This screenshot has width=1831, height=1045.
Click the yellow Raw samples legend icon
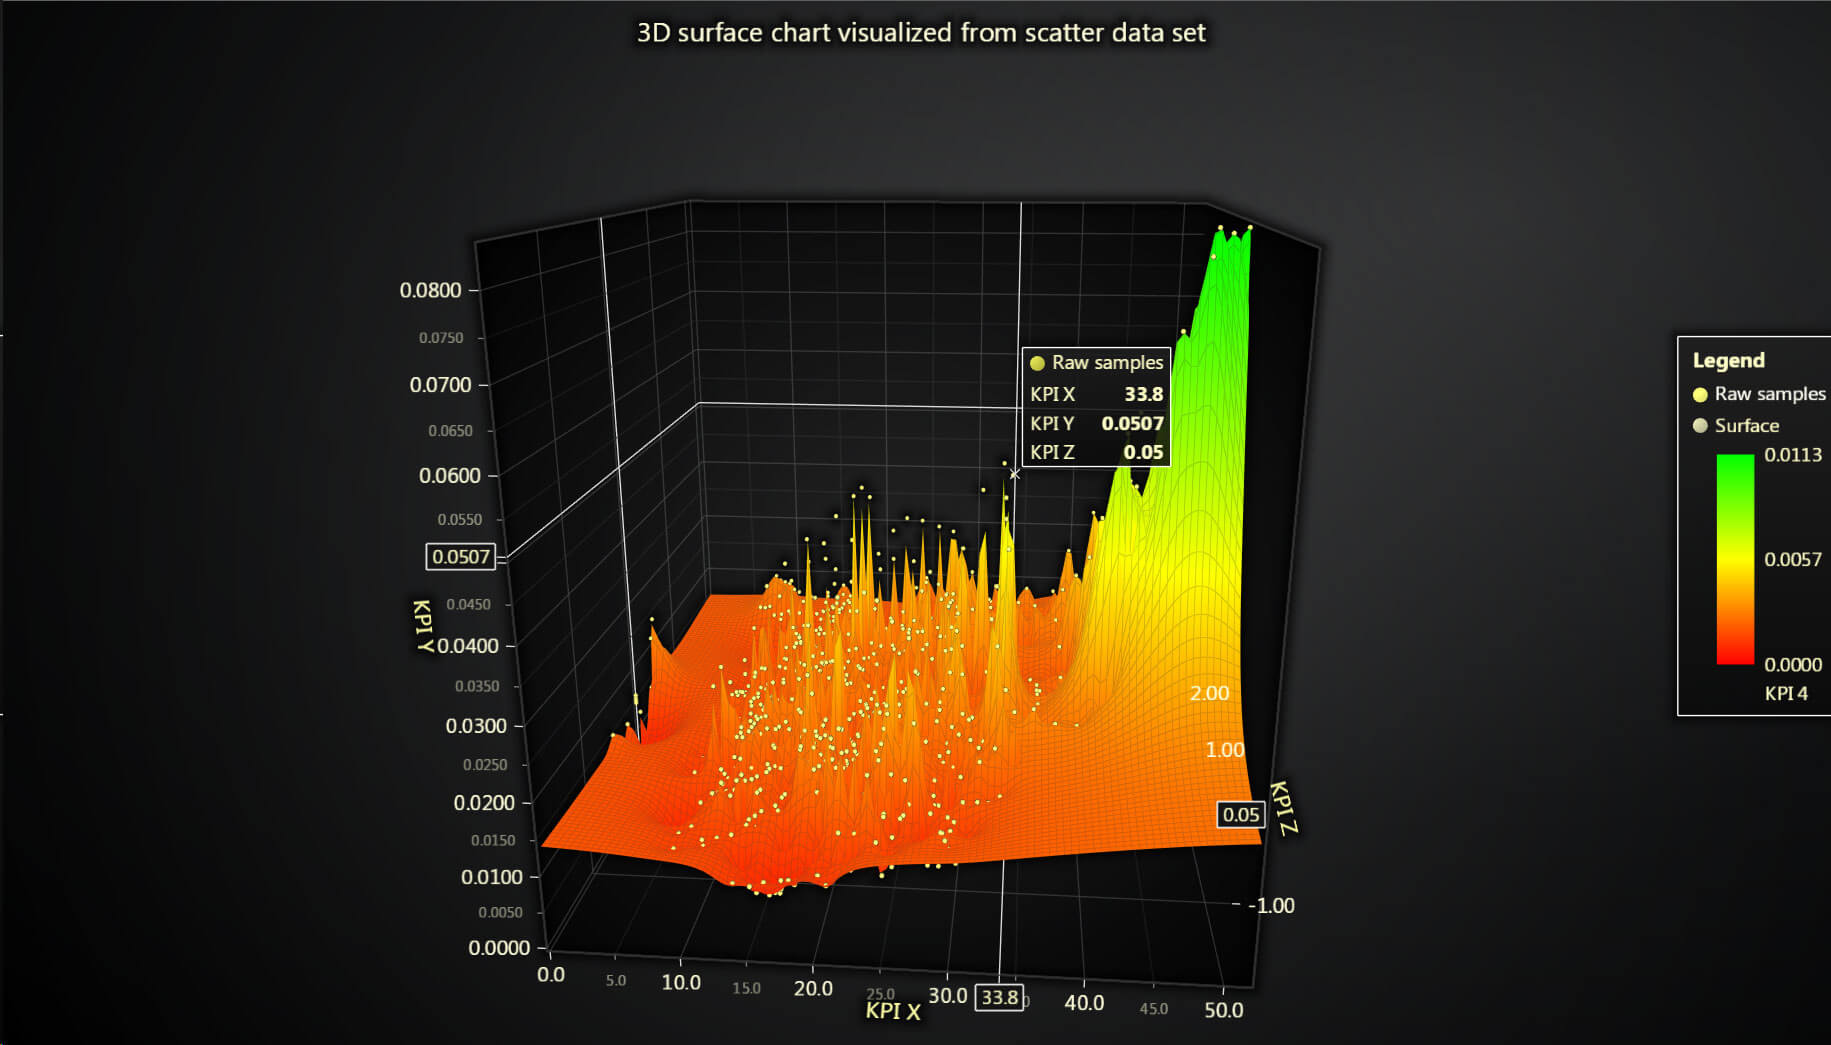(1698, 394)
